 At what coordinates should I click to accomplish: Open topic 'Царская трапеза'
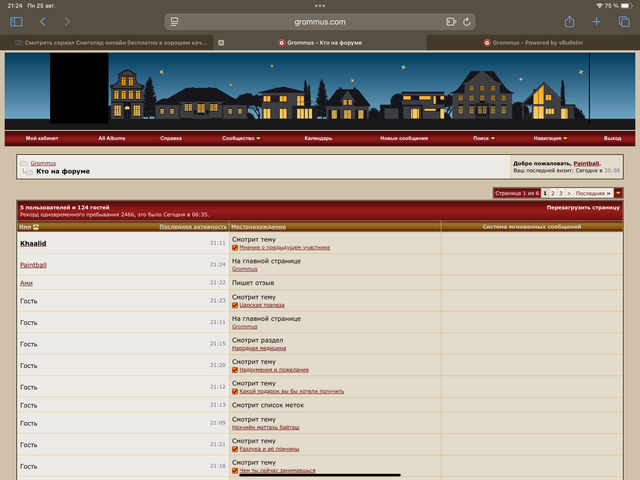pos(262,305)
